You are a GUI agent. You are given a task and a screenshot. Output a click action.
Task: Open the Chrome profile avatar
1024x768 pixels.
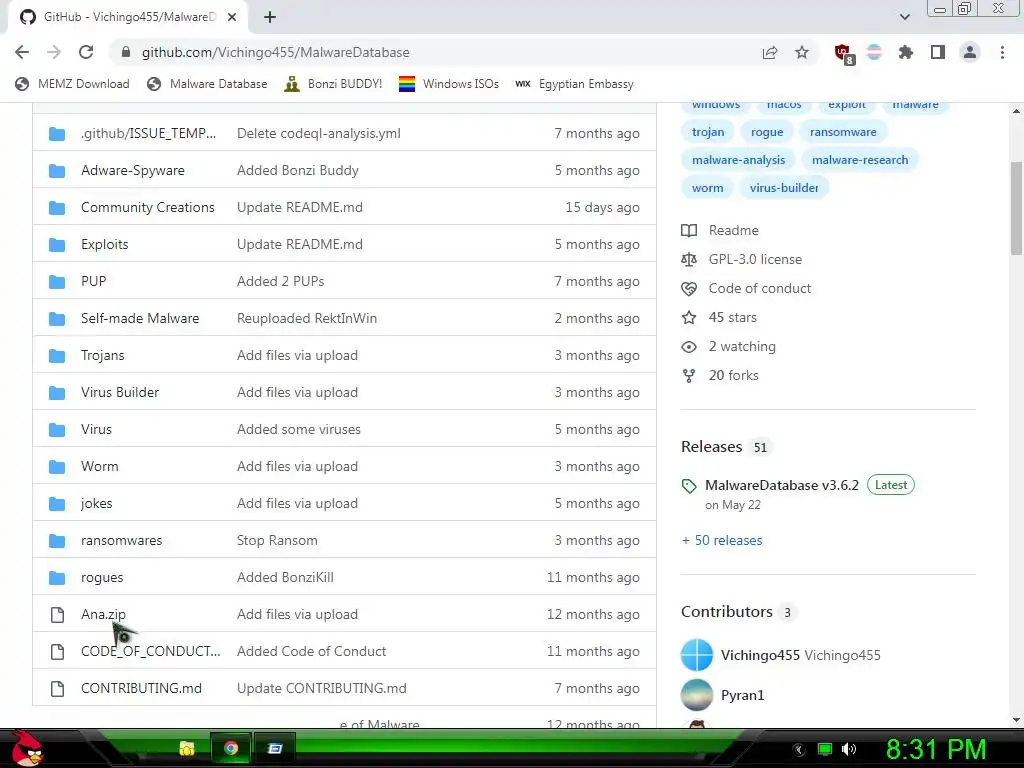[x=970, y=52]
